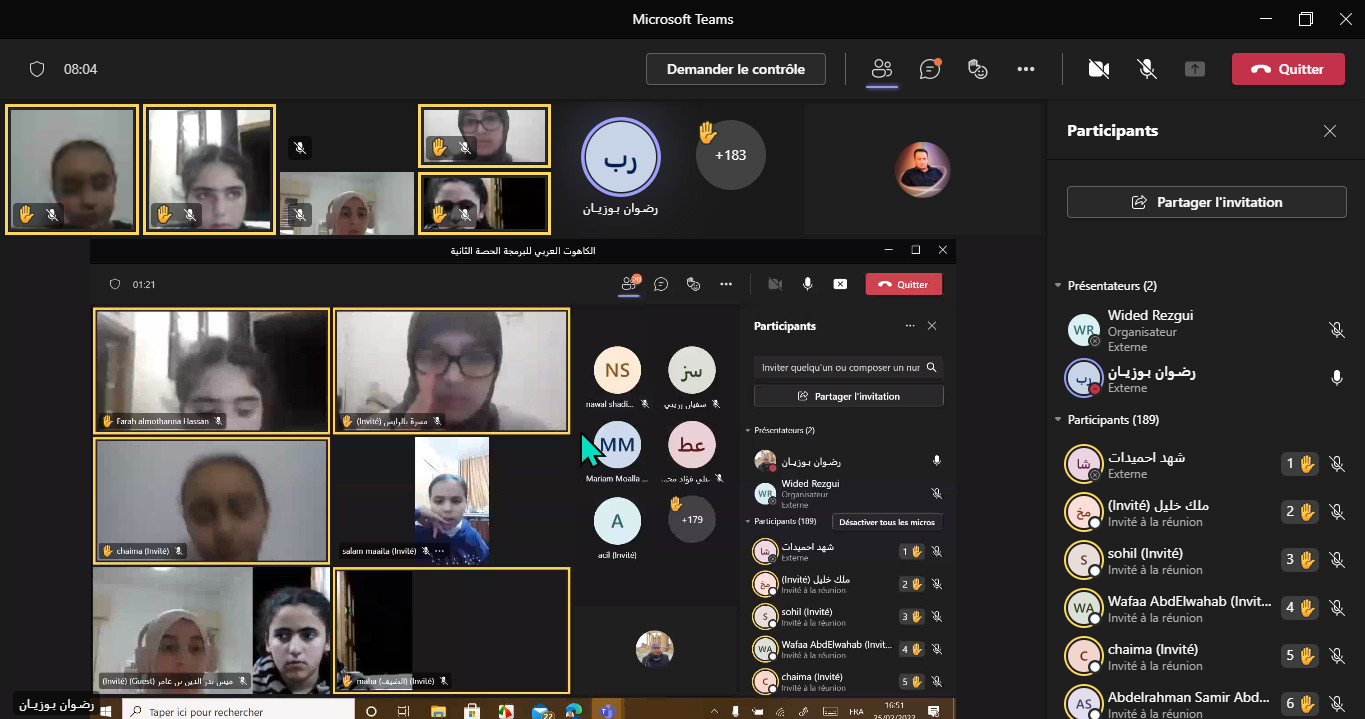Click the stop sharing X icon in shared screen
Viewport: 1365px width, 719px height.
pyautogui.click(x=840, y=284)
